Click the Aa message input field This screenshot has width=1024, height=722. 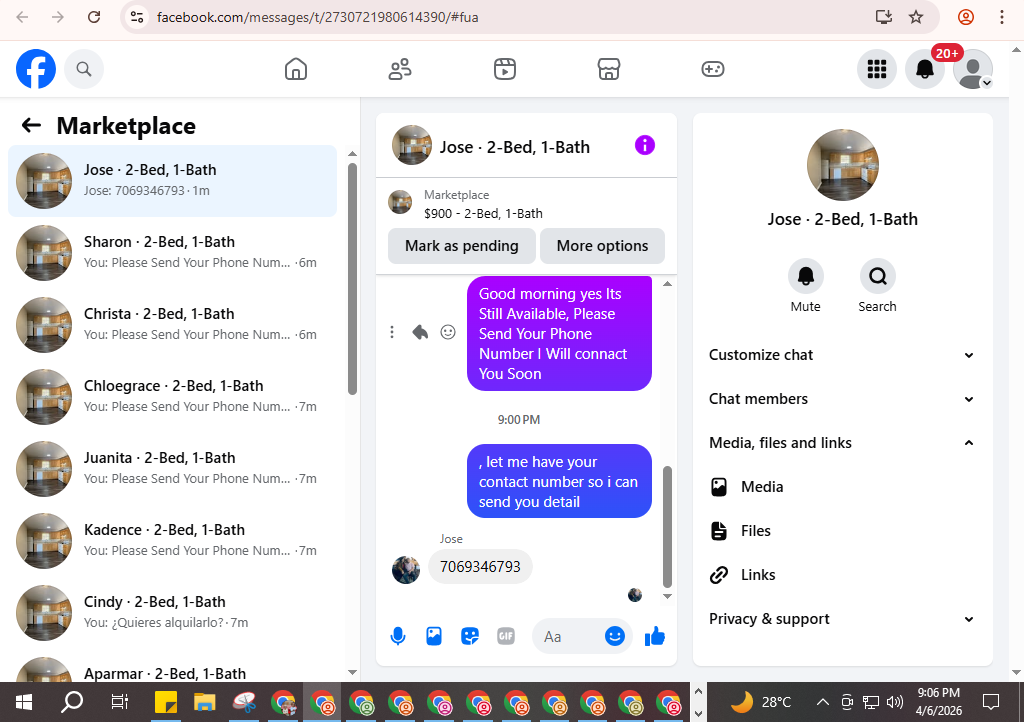point(568,636)
